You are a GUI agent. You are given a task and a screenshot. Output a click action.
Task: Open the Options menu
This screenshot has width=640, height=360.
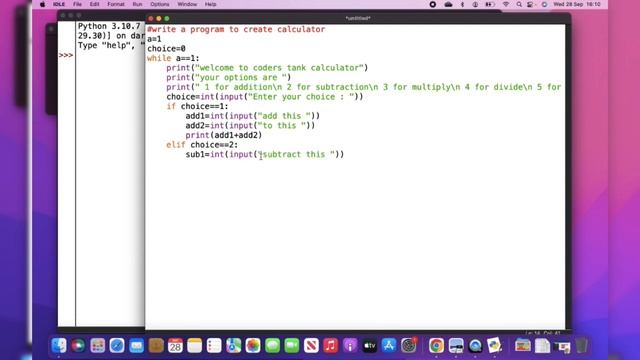[160, 4]
